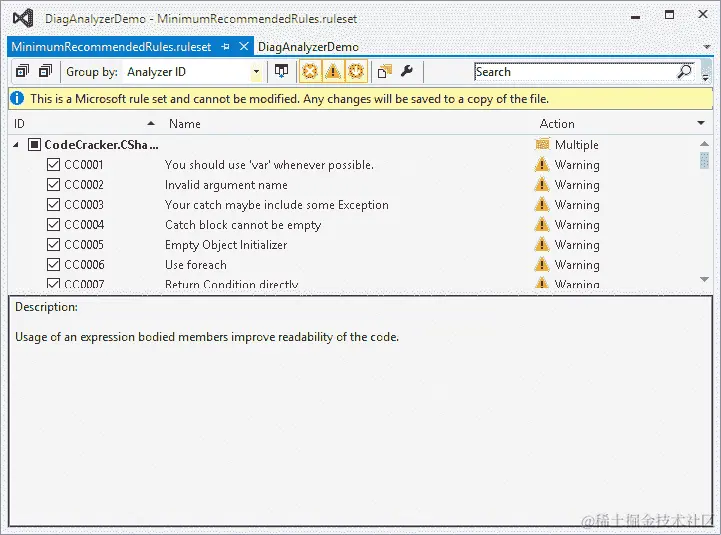Click the expand all groups icon
Viewport: 721px width, 535px height.
click(x=23, y=71)
